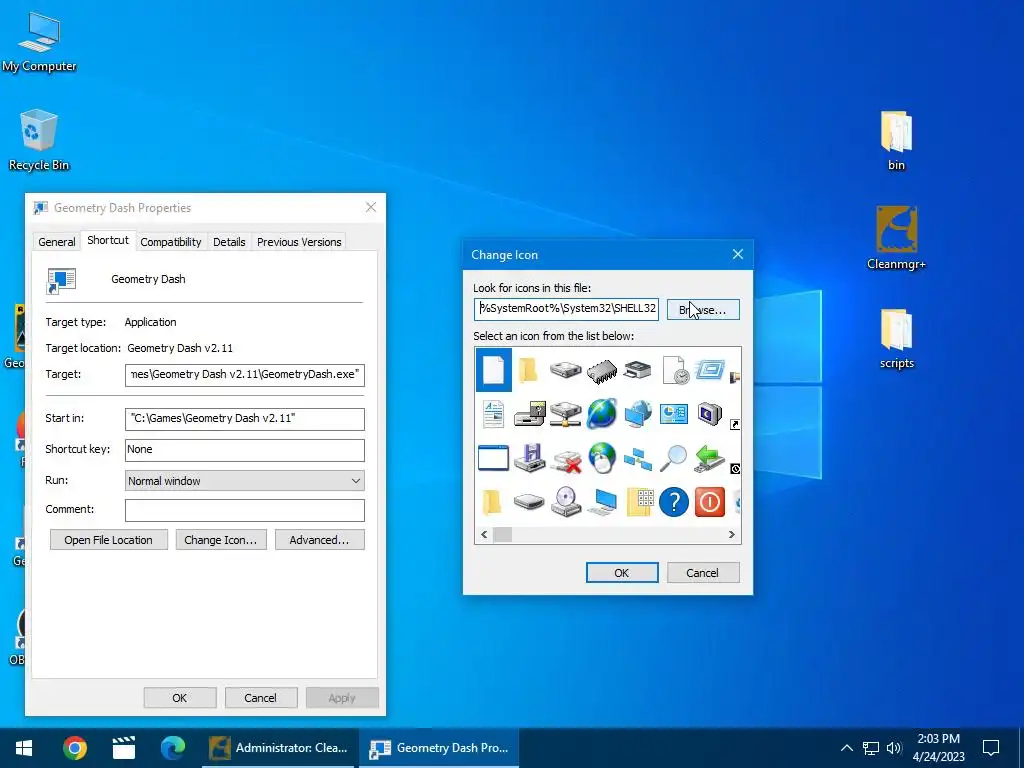Open the taskbar volume control

pyautogui.click(x=894, y=748)
